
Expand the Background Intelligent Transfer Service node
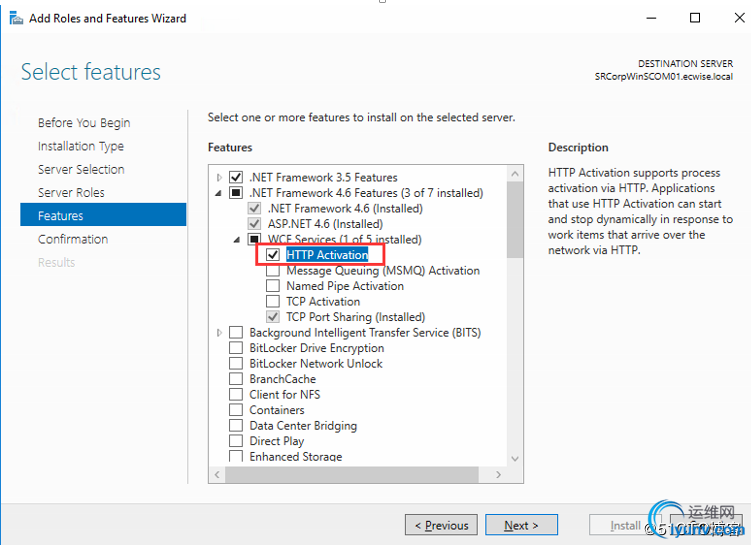click(x=219, y=333)
